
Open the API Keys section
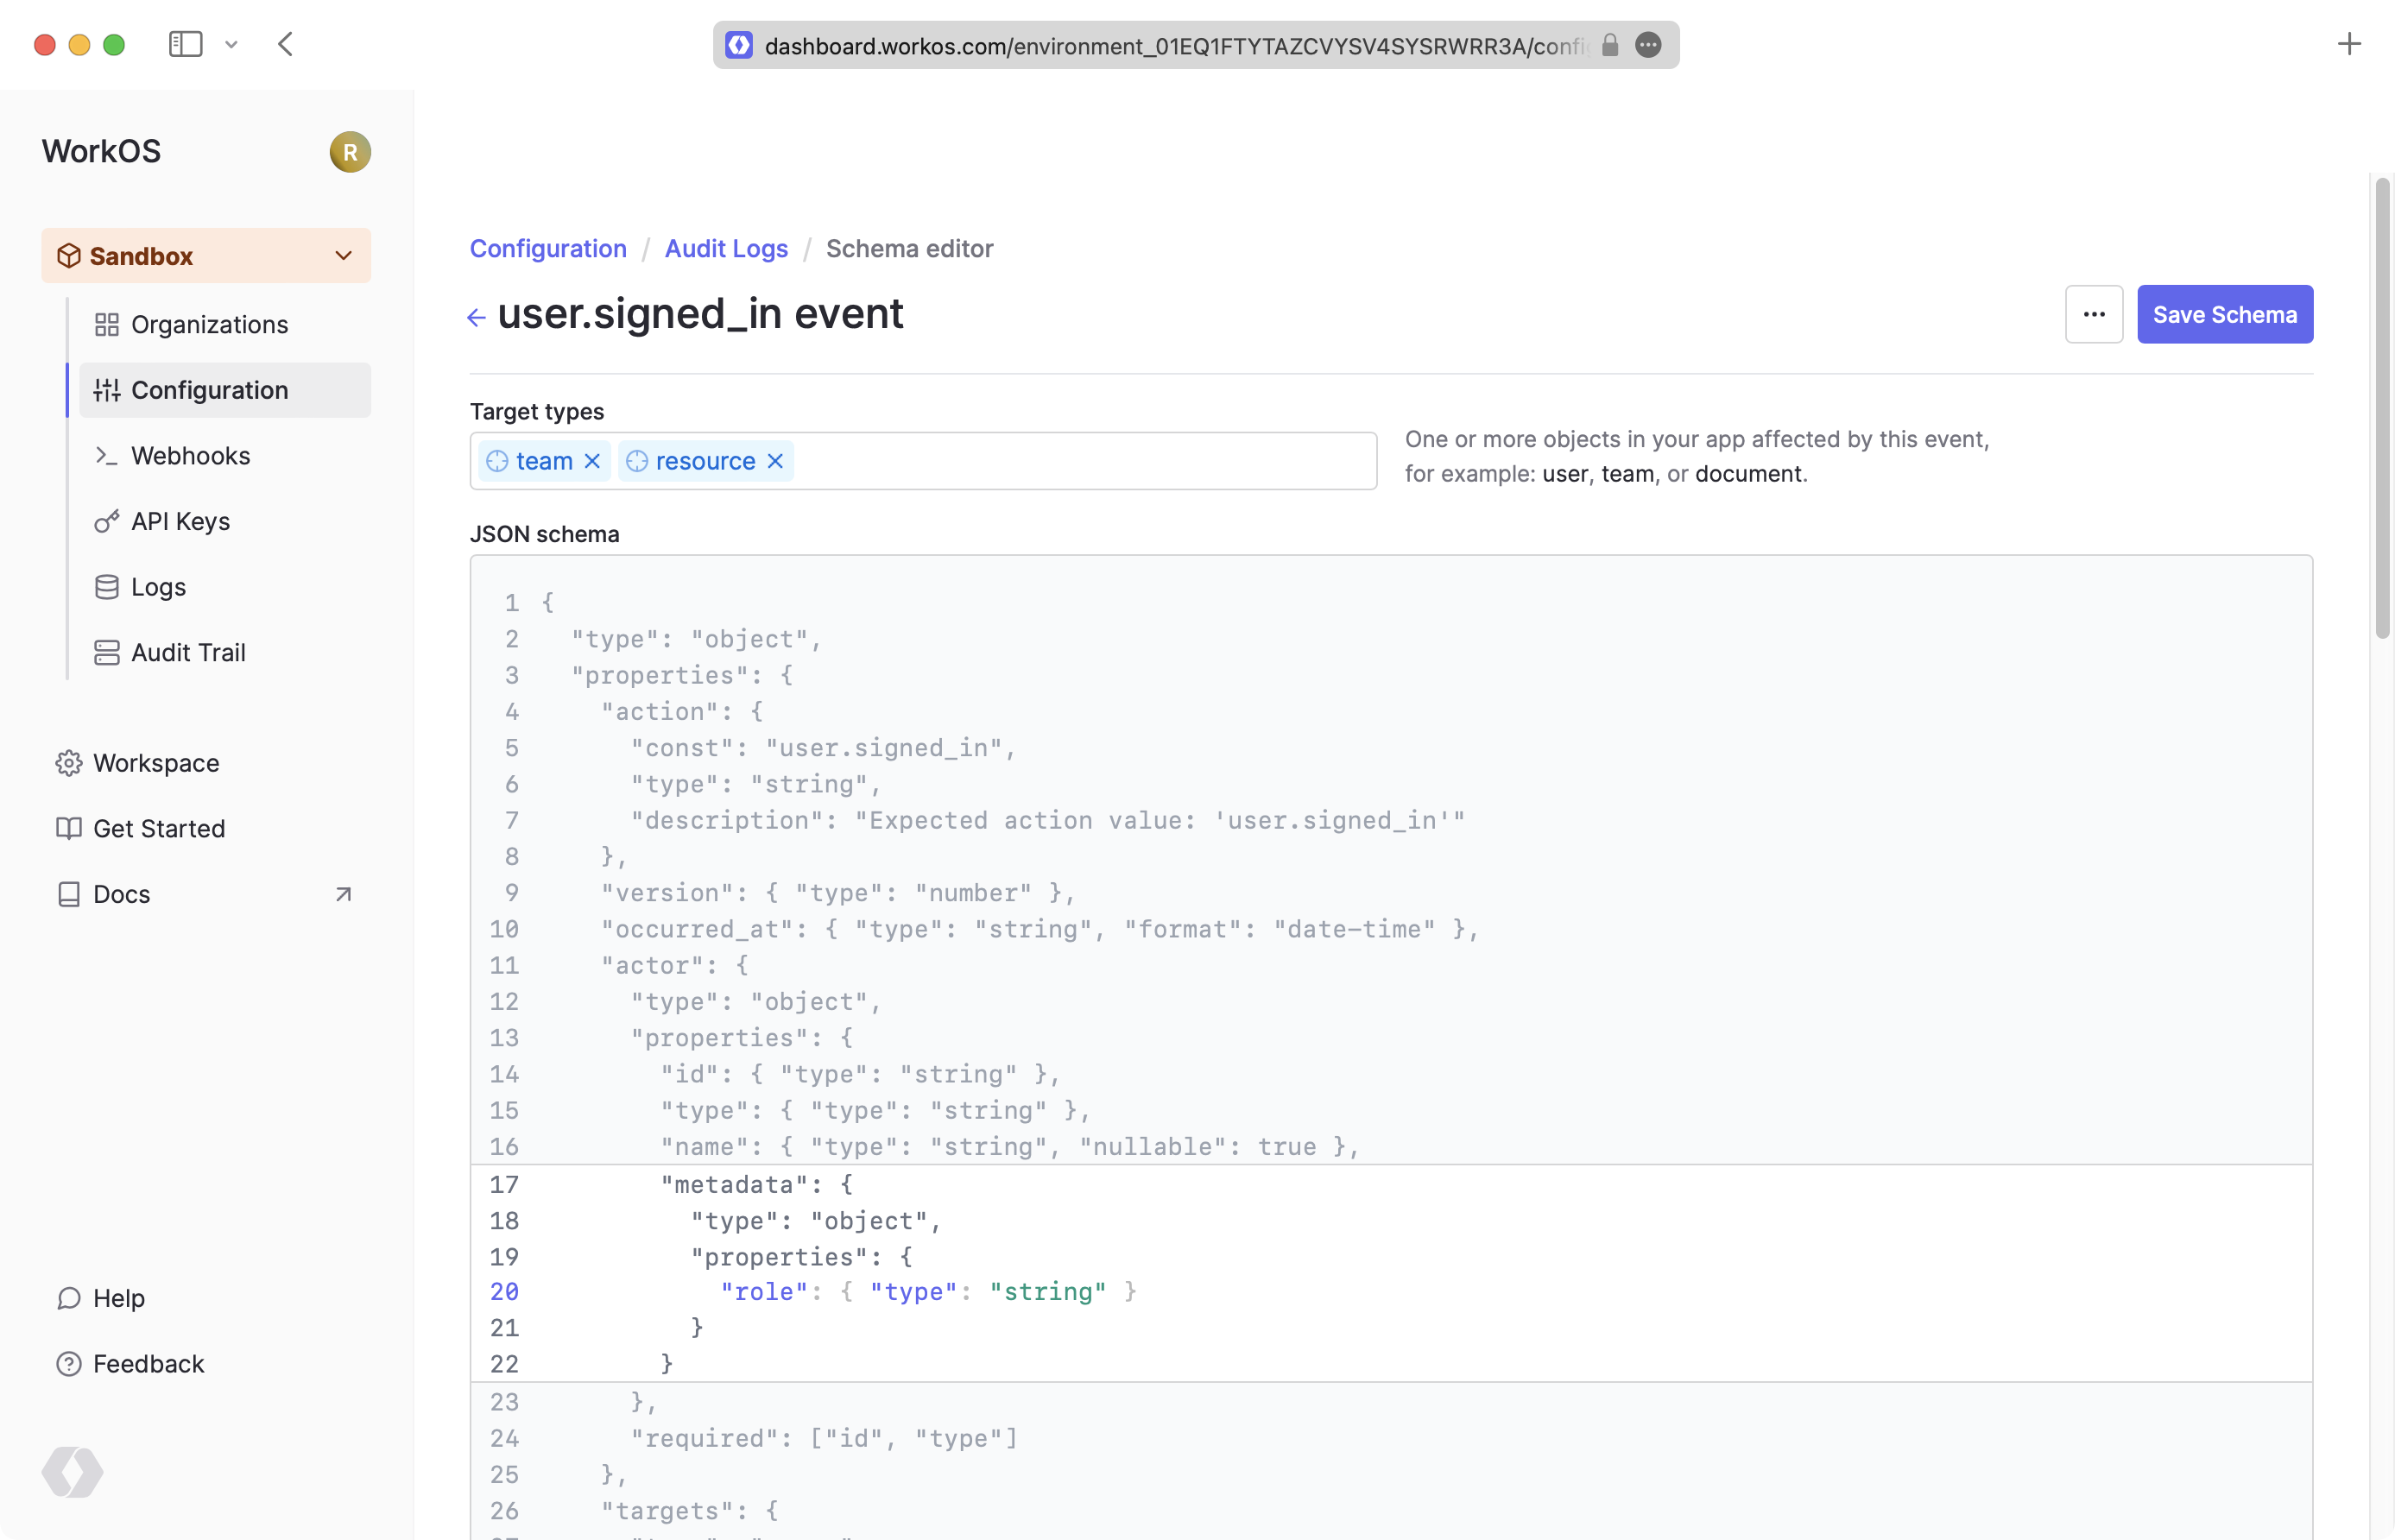pyautogui.click(x=180, y=521)
